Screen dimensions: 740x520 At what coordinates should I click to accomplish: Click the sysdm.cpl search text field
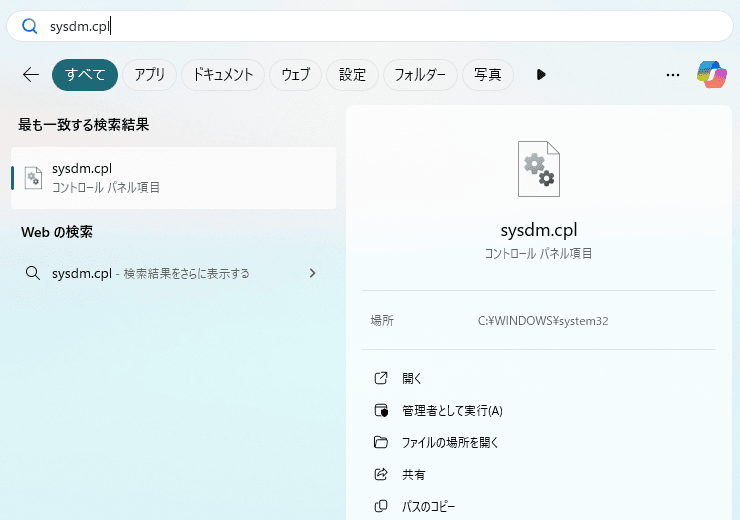[370, 26]
